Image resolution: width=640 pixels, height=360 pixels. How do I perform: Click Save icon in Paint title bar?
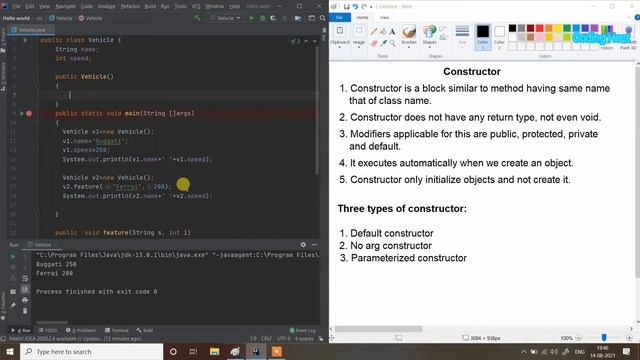(x=347, y=7)
